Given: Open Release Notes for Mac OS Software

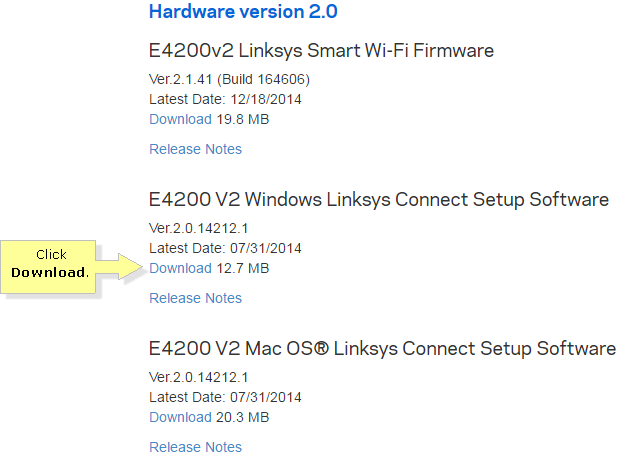Looking at the screenshot, I should pyautogui.click(x=195, y=447).
